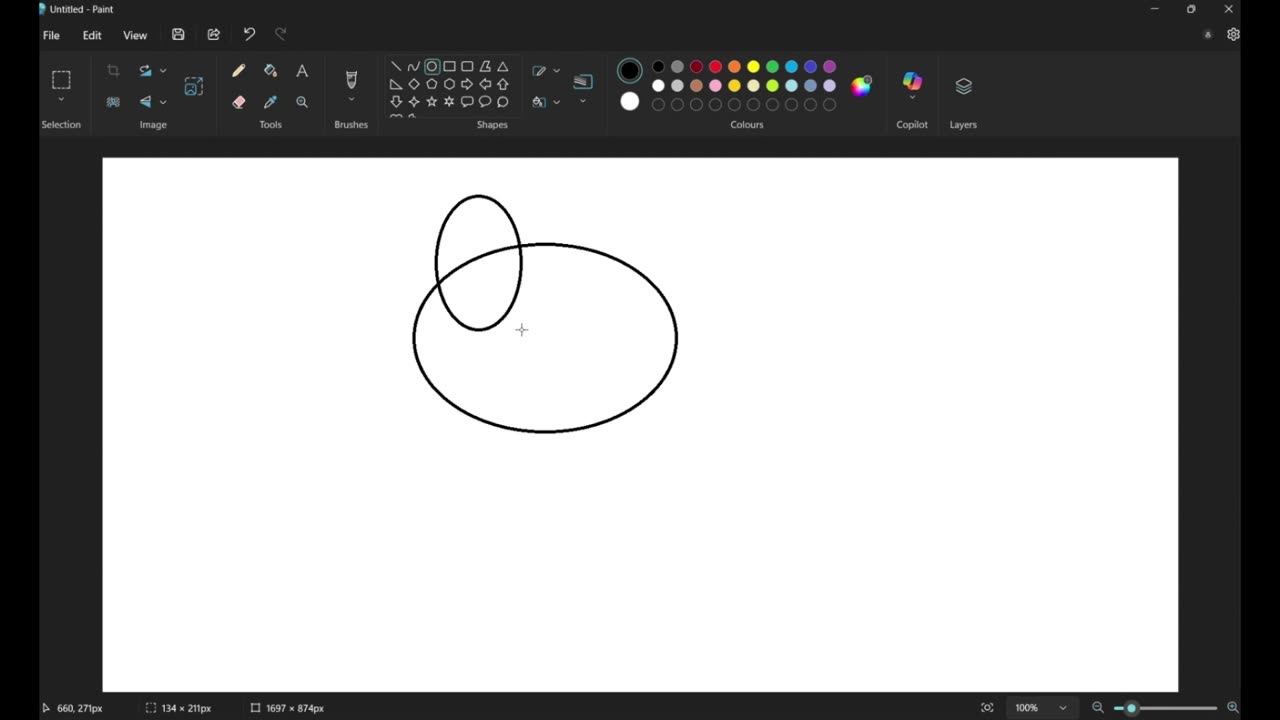Click the Save icon in the title bar
This screenshot has height=720, width=1280.
coord(178,35)
